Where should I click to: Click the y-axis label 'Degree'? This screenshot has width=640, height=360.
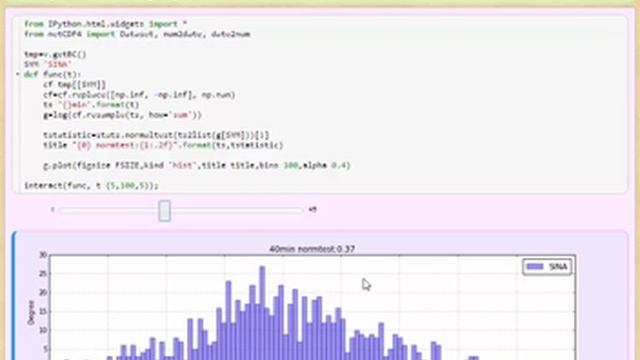(x=31, y=312)
